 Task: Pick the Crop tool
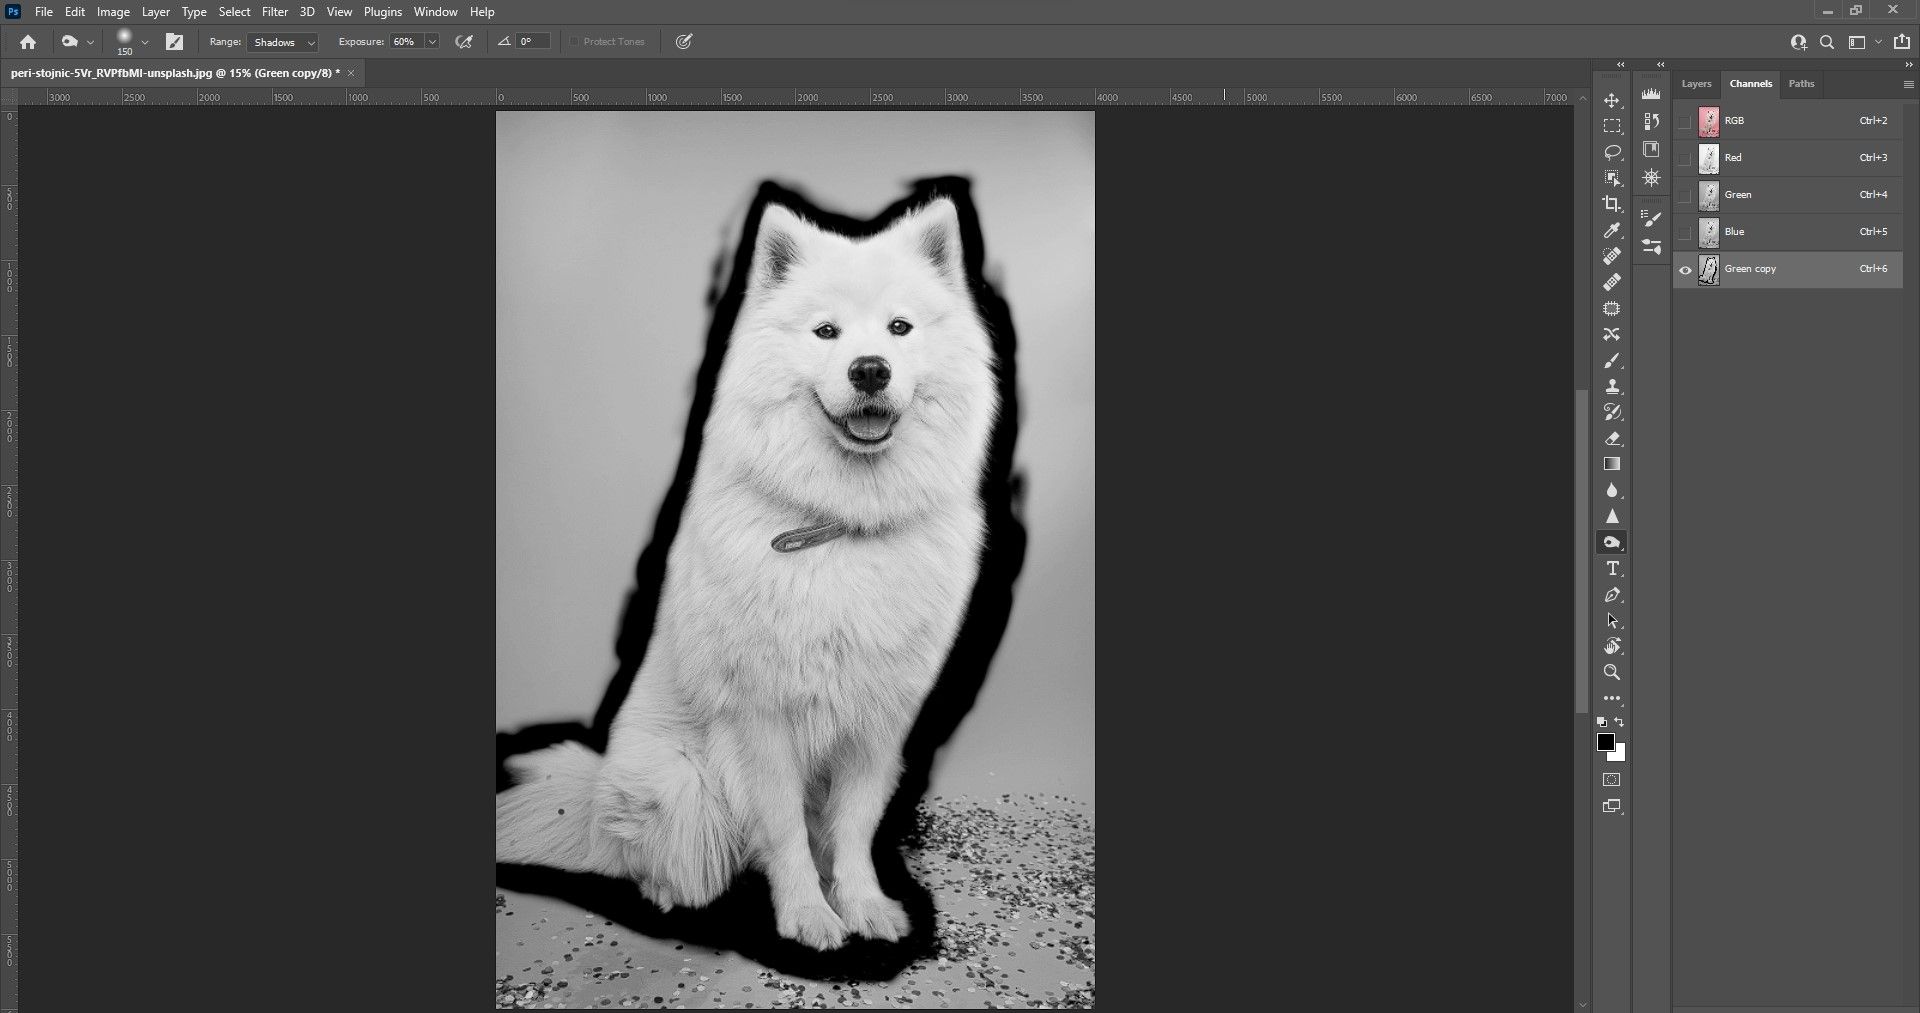tap(1611, 204)
